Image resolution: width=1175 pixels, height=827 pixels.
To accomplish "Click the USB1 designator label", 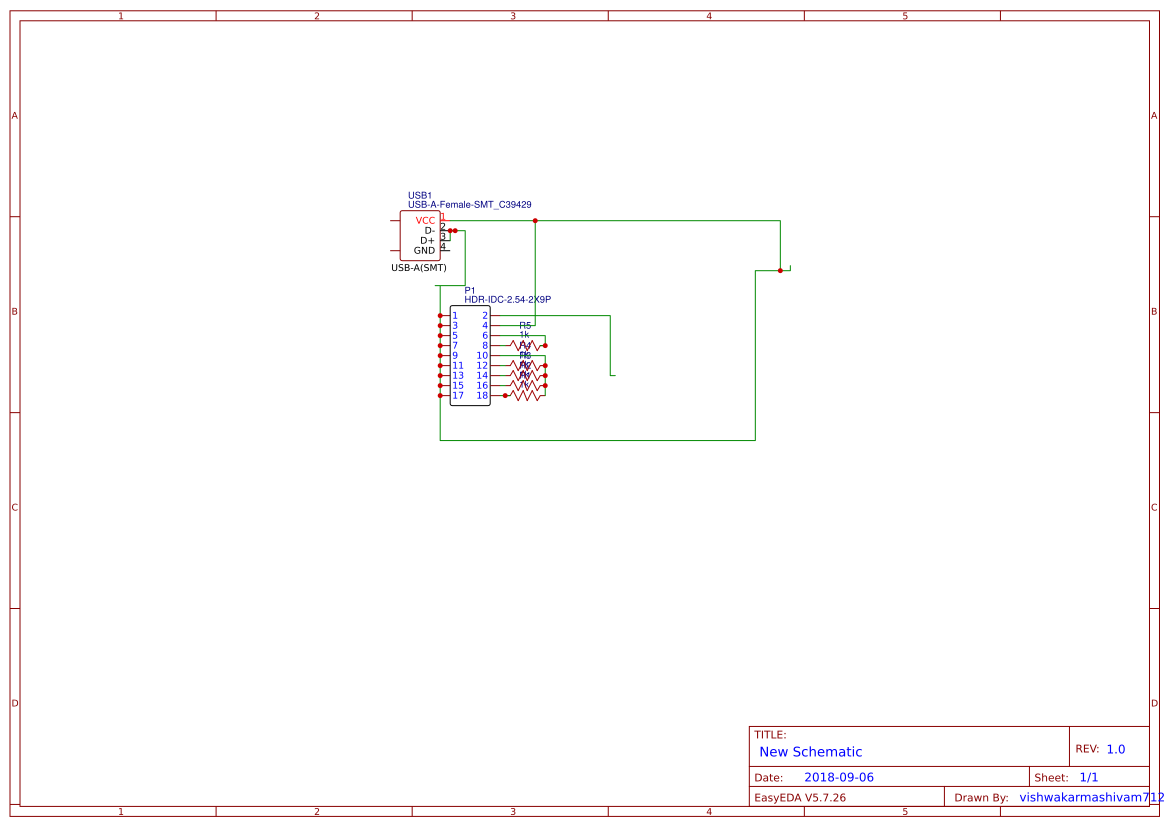I will tap(420, 196).
